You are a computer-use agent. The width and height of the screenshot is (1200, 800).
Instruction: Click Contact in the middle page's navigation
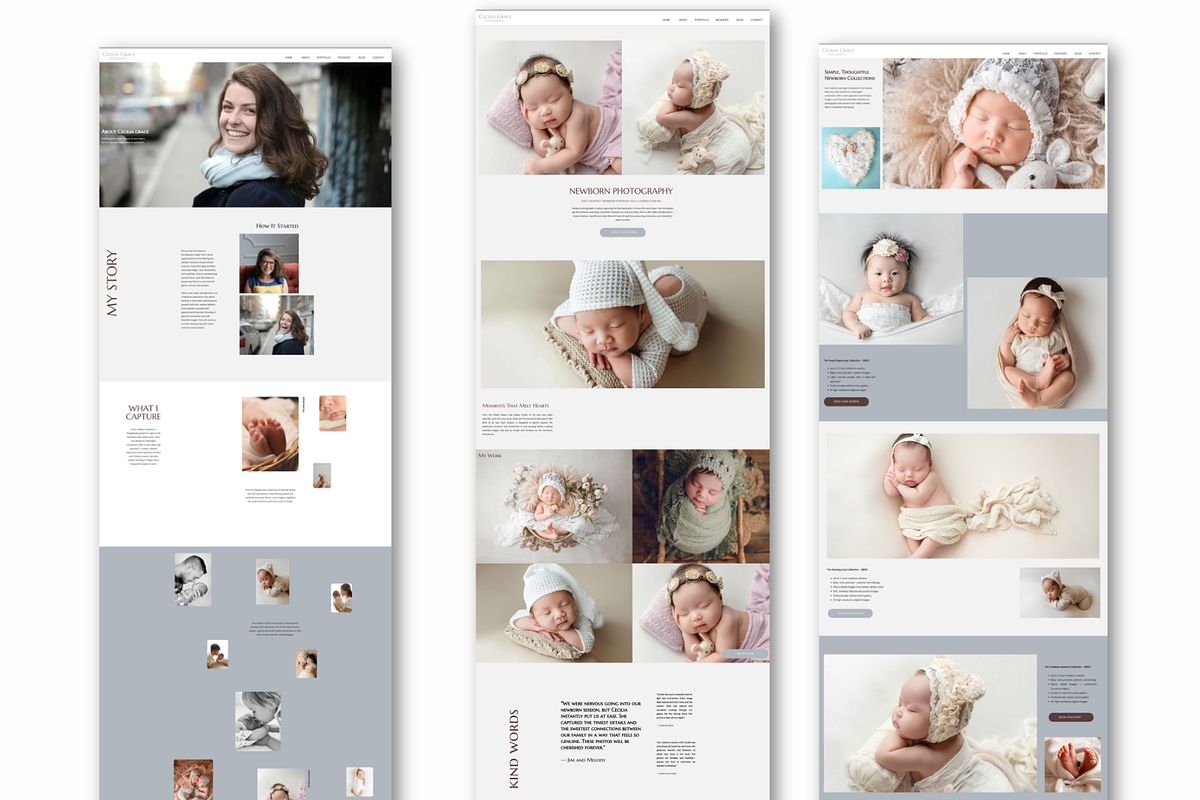[x=757, y=19]
